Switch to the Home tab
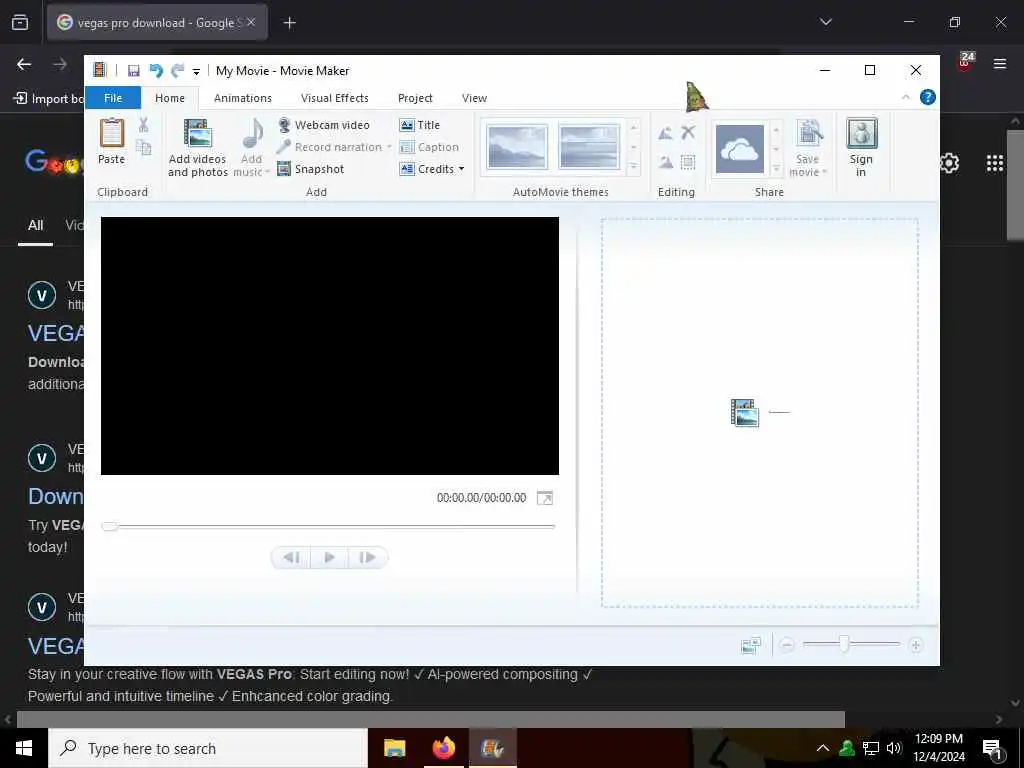 pyautogui.click(x=170, y=98)
